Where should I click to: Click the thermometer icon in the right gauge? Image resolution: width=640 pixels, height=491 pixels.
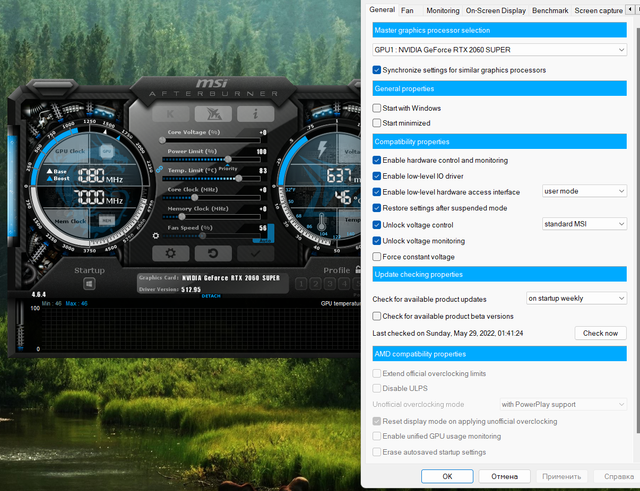pyautogui.click(x=321, y=222)
